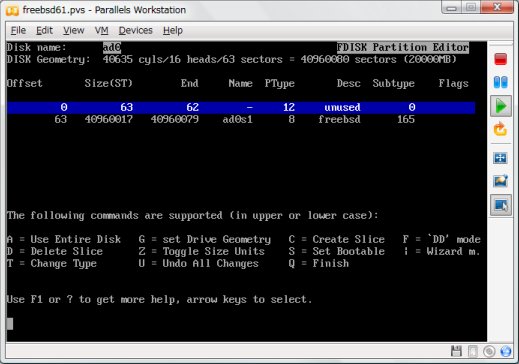Click the hard disk status icon
The width and height of the screenshot is (519, 364).
click(473, 351)
